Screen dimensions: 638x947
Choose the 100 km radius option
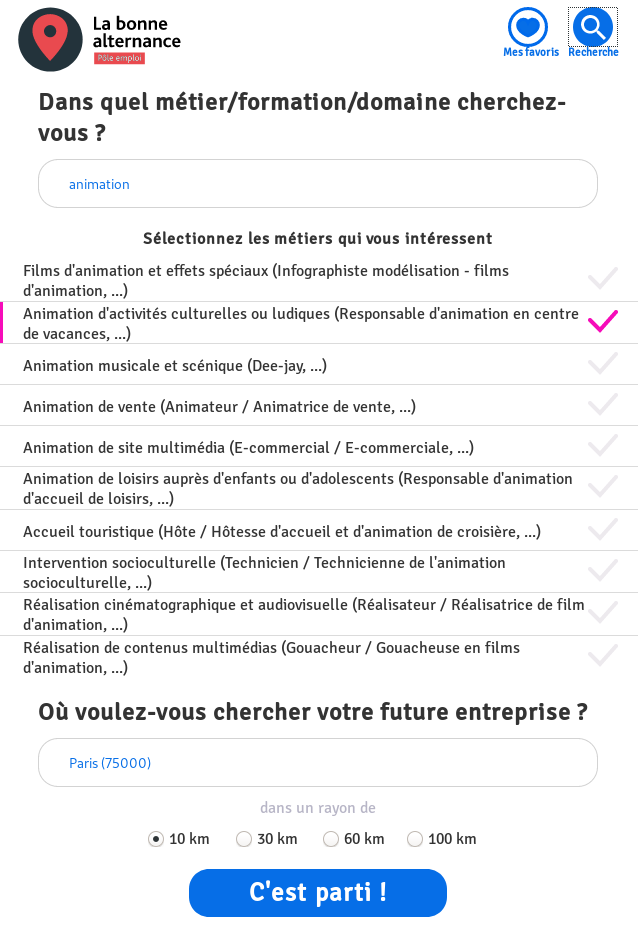point(415,839)
